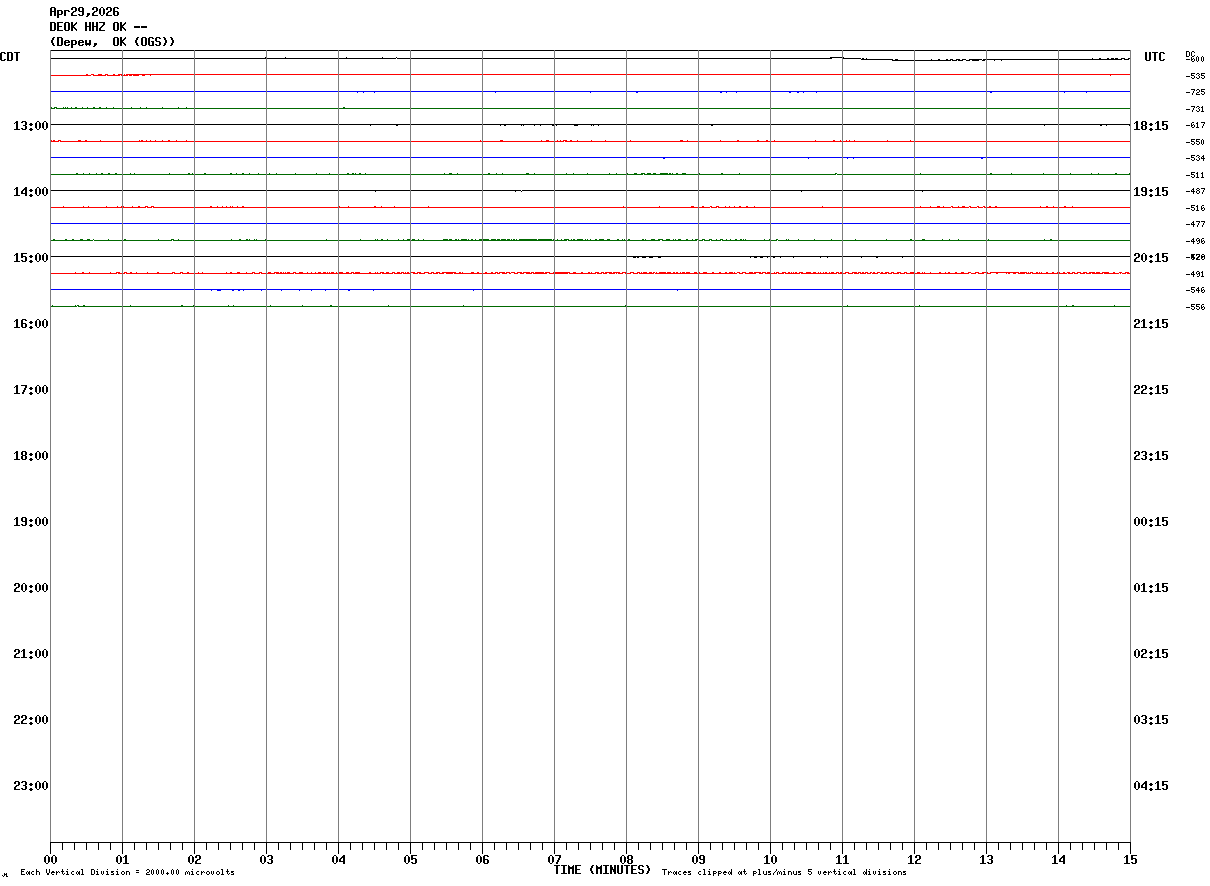Select the 17:00 CDT time label
1210x886 pixels.
(30, 390)
